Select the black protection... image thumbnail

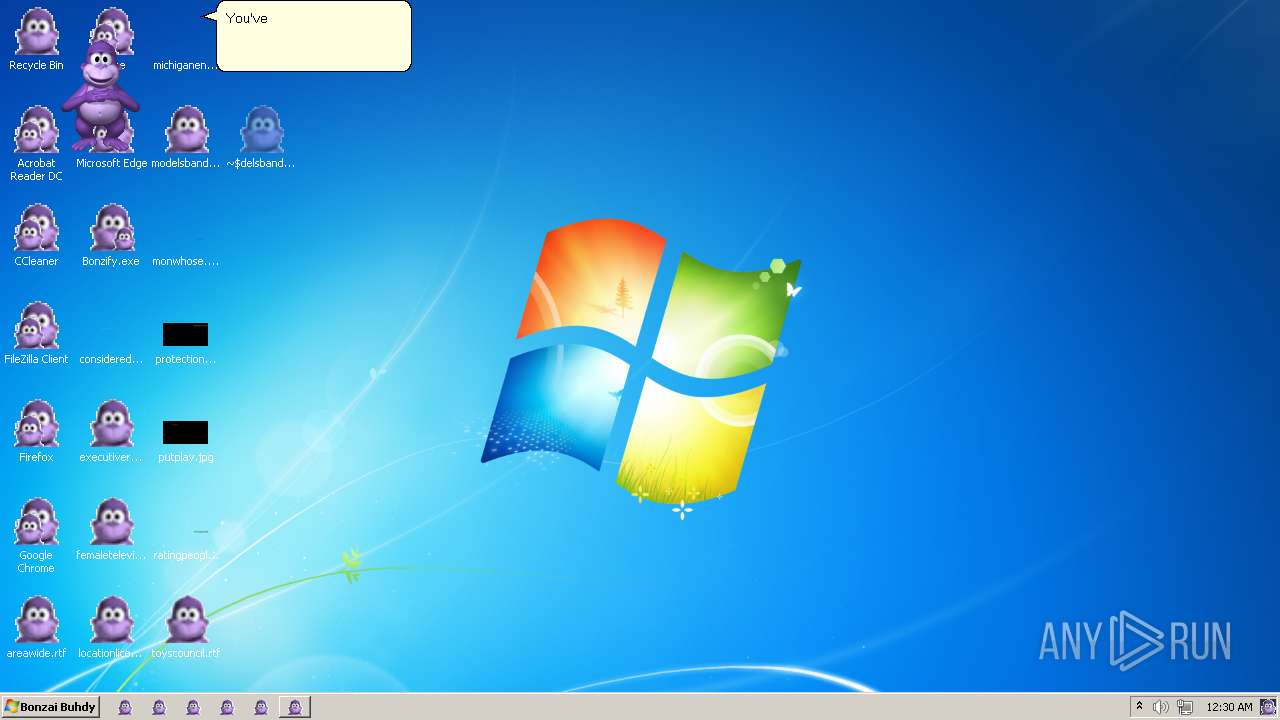click(x=185, y=334)
